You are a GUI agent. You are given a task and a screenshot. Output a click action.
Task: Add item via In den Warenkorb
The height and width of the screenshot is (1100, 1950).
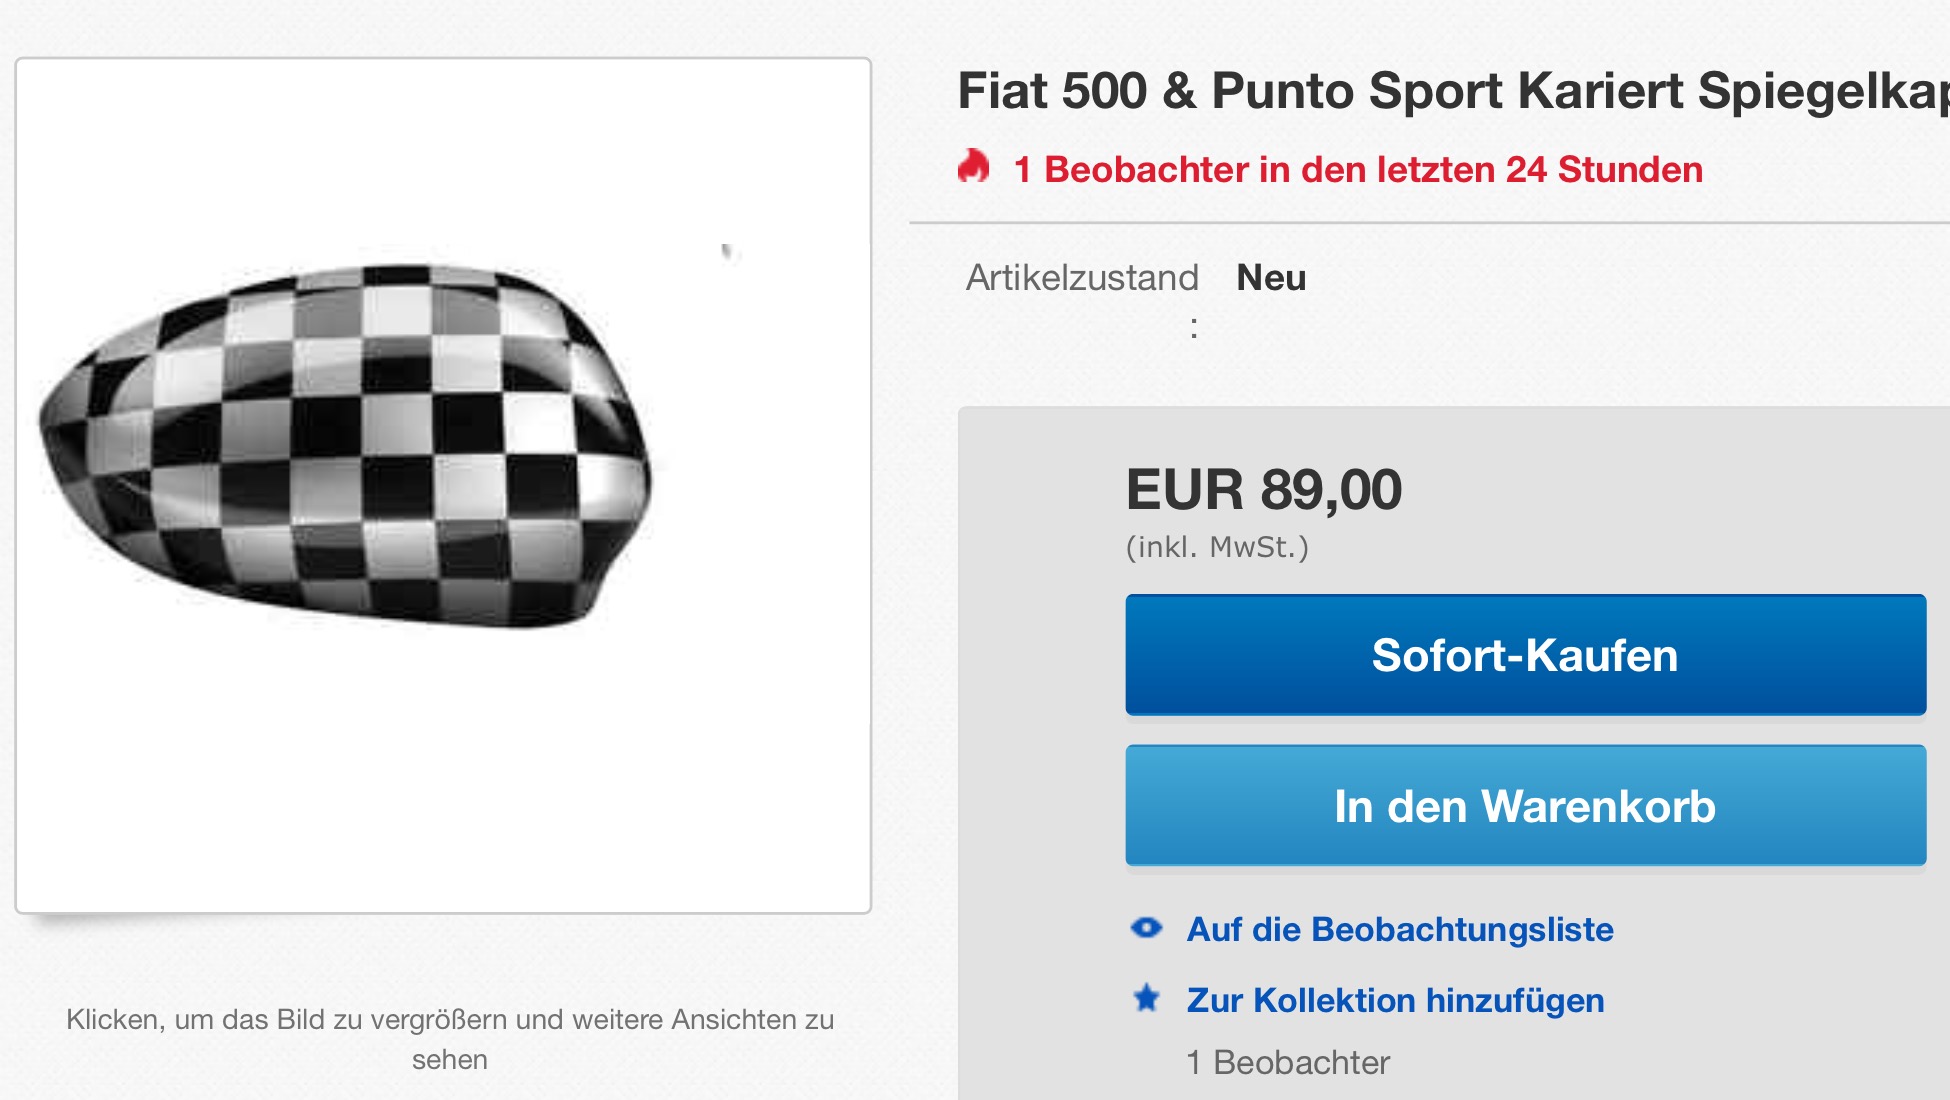[1525, 806]
